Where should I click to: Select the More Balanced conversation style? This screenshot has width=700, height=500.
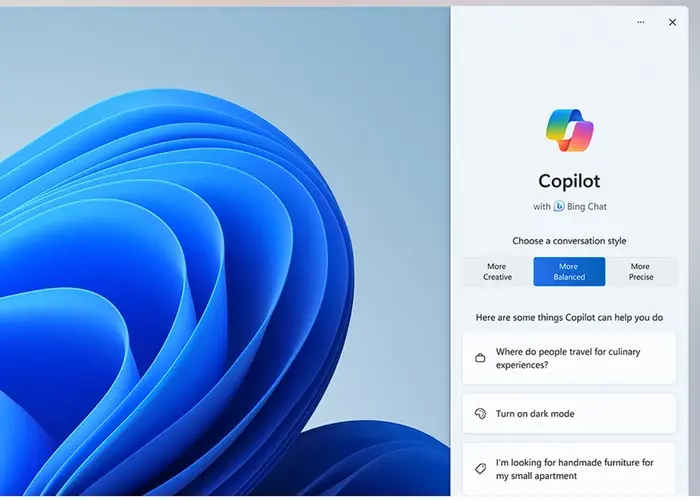[569, 271]
